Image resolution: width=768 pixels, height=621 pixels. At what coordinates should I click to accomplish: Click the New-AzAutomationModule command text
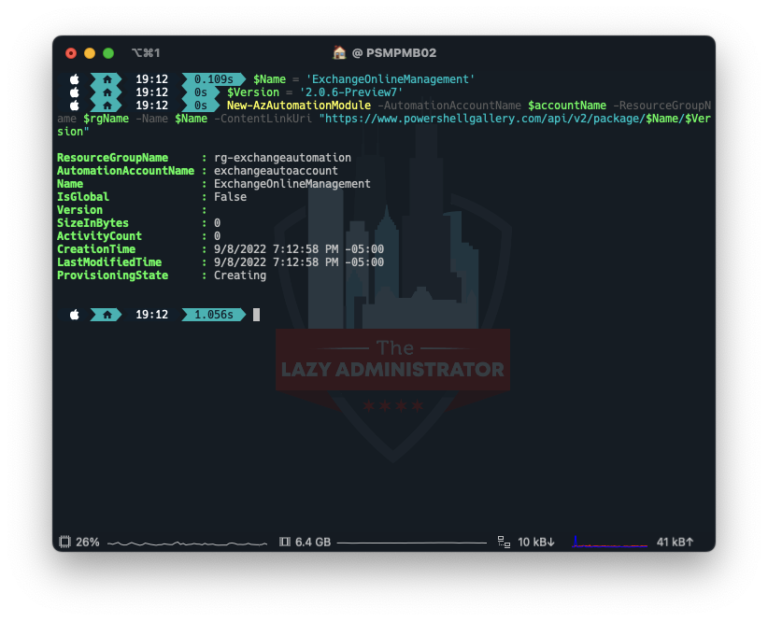[299, 106]
